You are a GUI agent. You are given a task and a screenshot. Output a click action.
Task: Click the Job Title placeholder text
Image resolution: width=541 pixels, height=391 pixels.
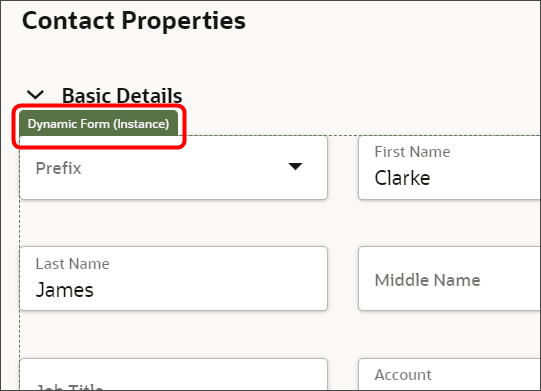pyautogui.click(x=69, y=387)
